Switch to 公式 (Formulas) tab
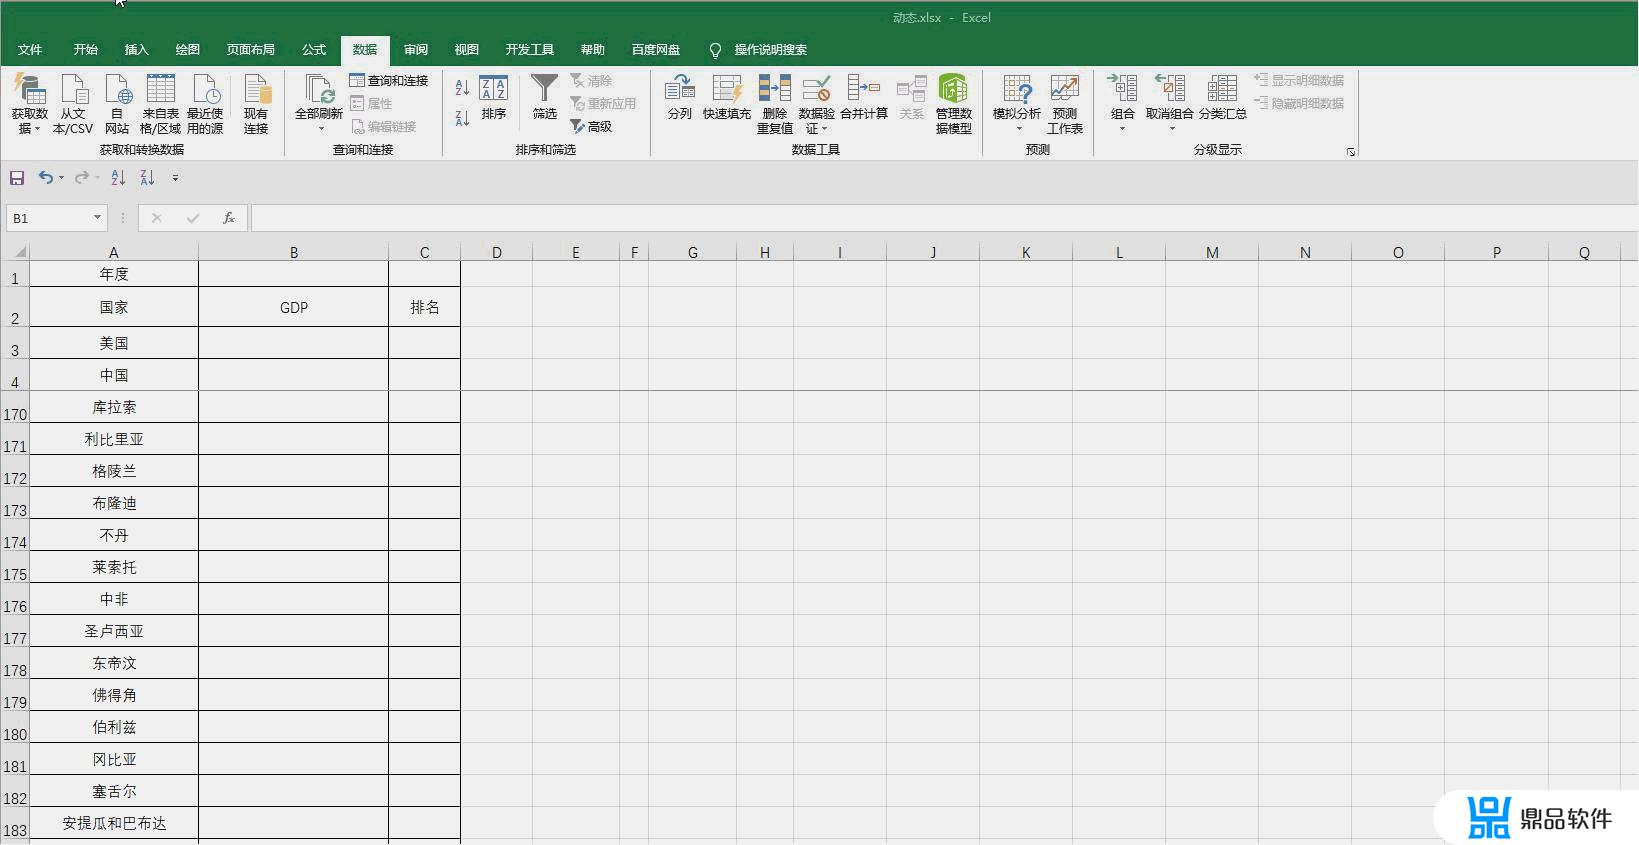This screenshot has height=845, width=1639. pyautogui.click(x=314, y=50)
